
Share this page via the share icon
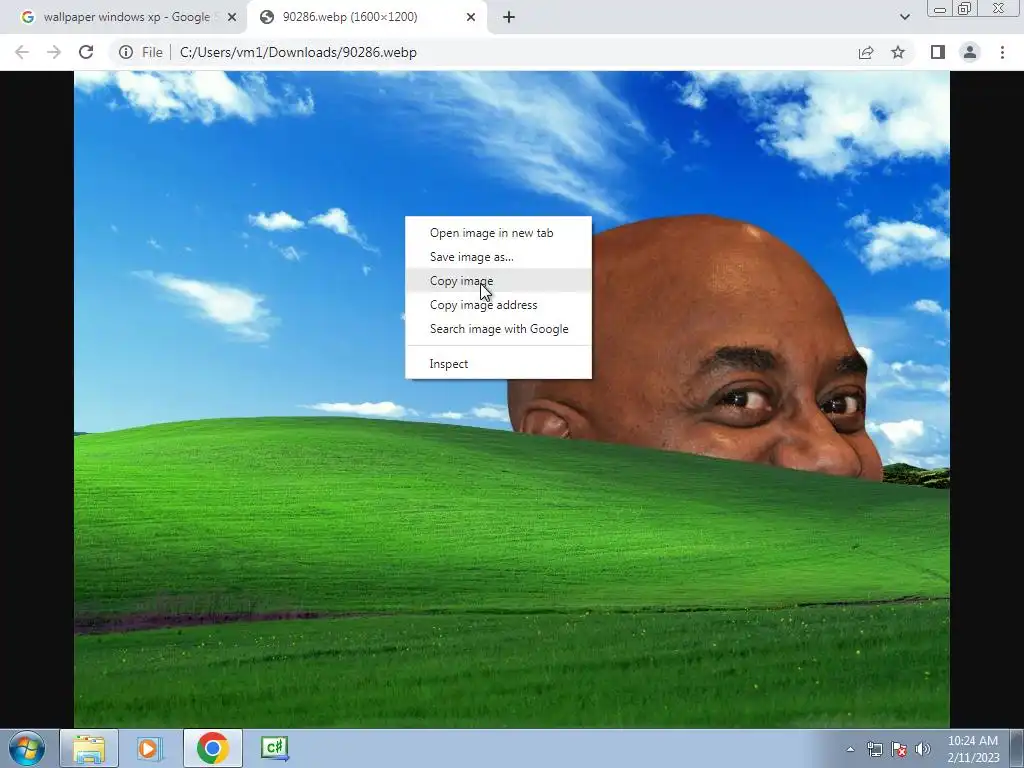(x=866, y=52)
